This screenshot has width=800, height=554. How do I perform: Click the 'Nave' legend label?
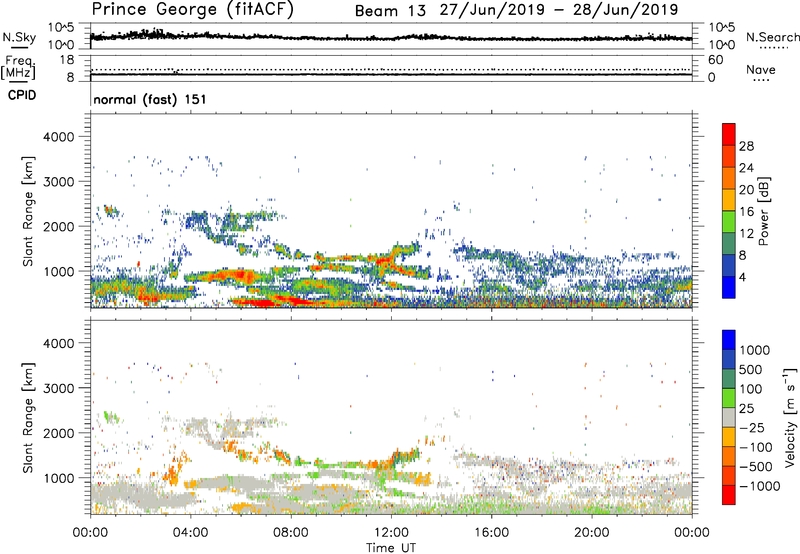(761, 70)
